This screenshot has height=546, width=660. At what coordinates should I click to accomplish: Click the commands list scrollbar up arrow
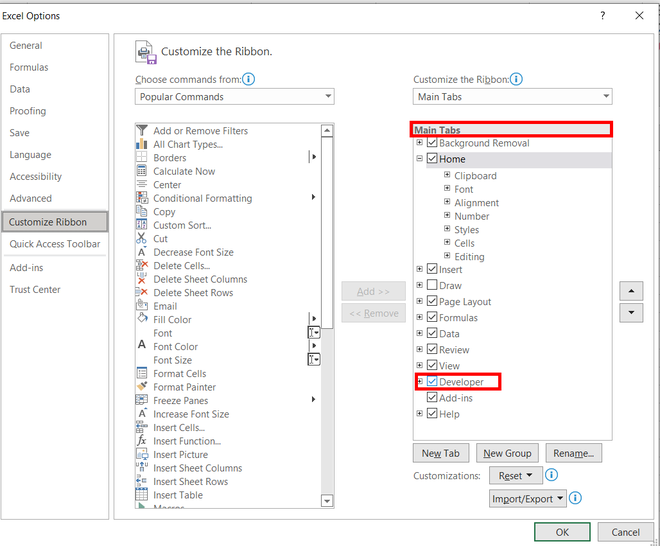coord(327,131)
